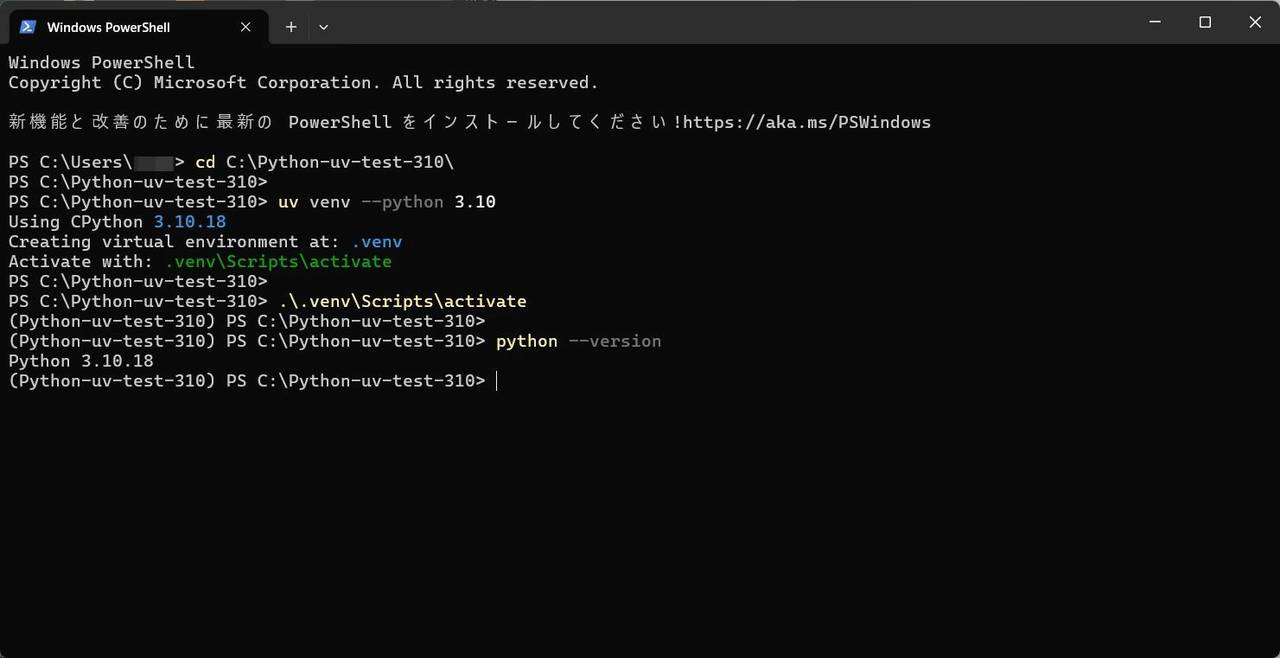
Task: Open the https://aka.ms/PSWindows link
Action: point(807,122)
